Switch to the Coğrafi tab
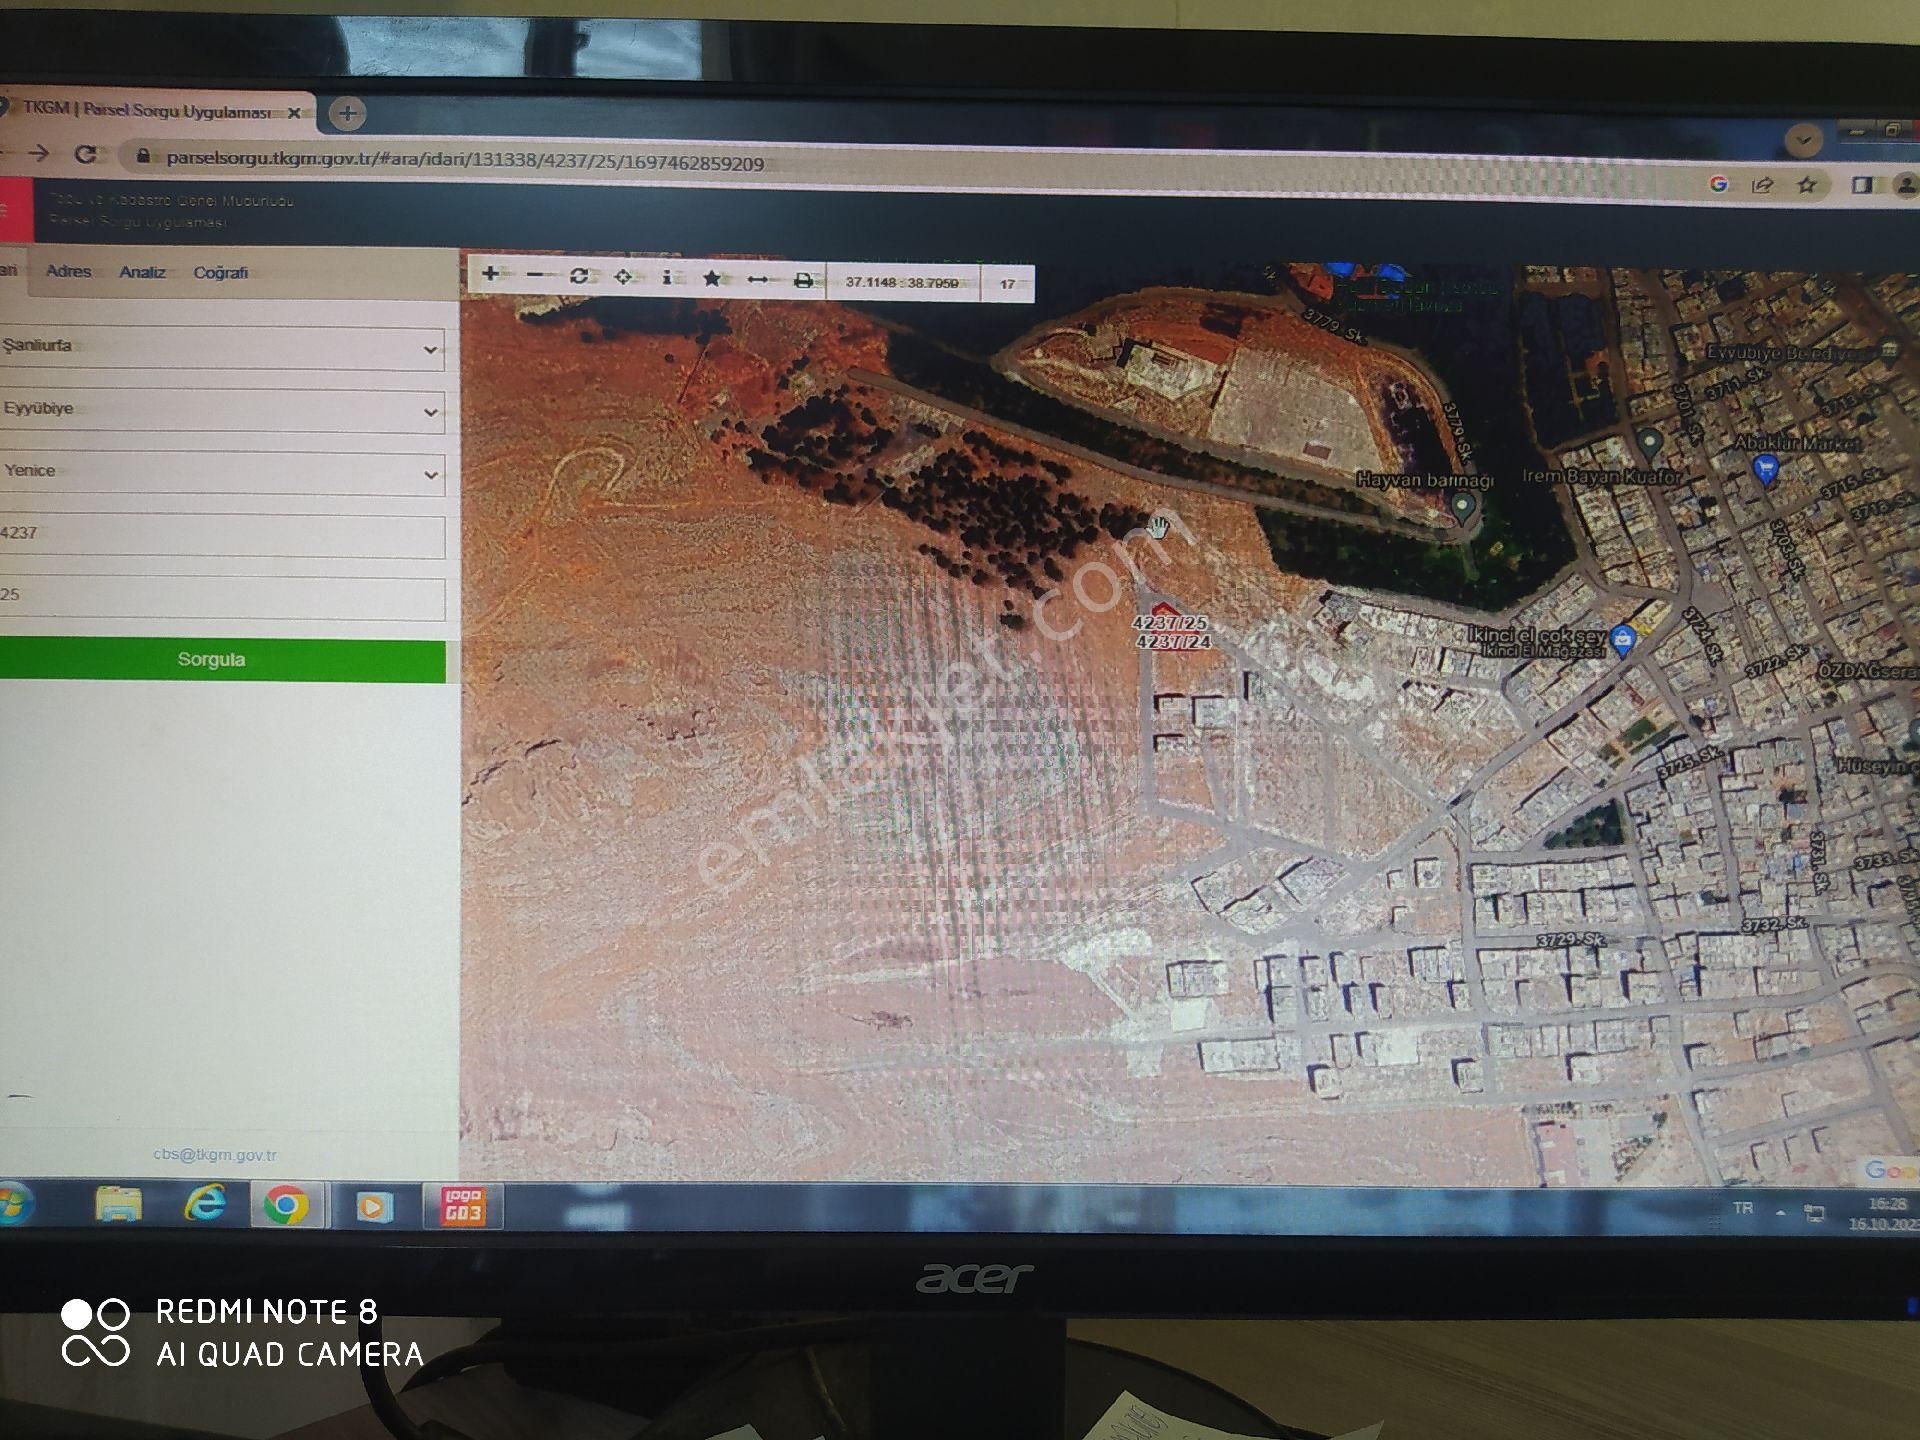 click(x=220, y=273)
